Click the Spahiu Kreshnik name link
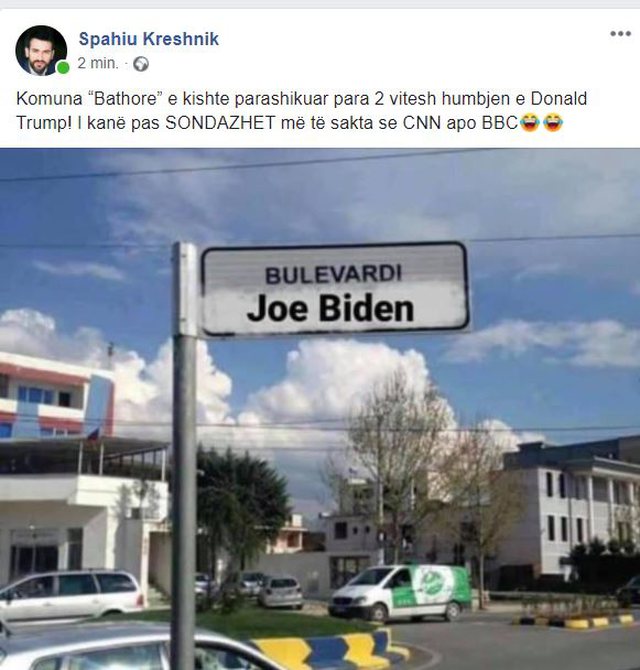This screenshot has width=640, height=670. [x=149, y=39]
